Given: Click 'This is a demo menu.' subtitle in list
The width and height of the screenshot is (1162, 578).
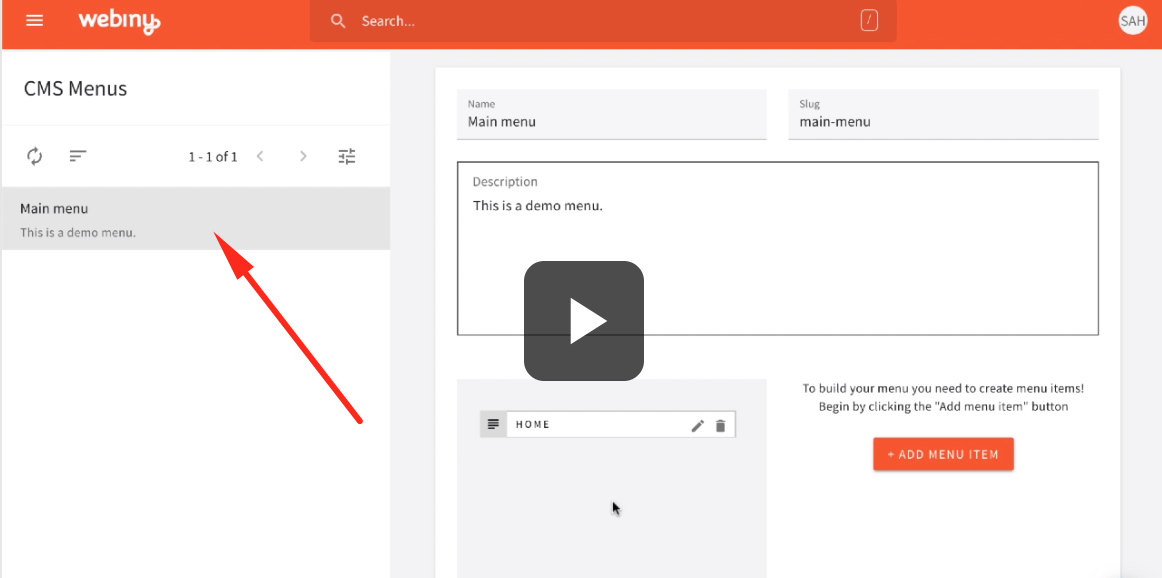Looking at the screenshot, I should click(78, 233).
